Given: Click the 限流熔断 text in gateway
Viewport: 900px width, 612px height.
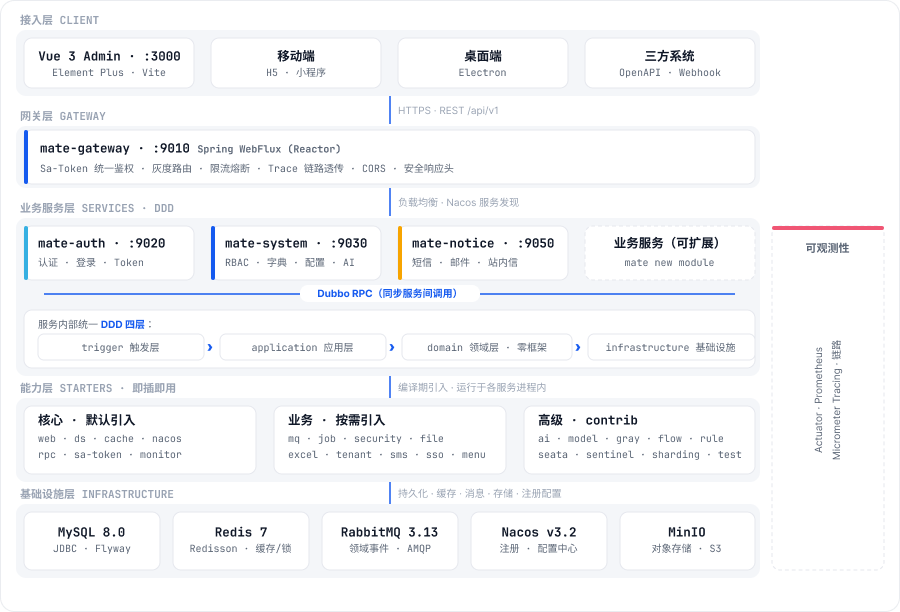Looking at the screenshot, I should (x=230, y=168).
